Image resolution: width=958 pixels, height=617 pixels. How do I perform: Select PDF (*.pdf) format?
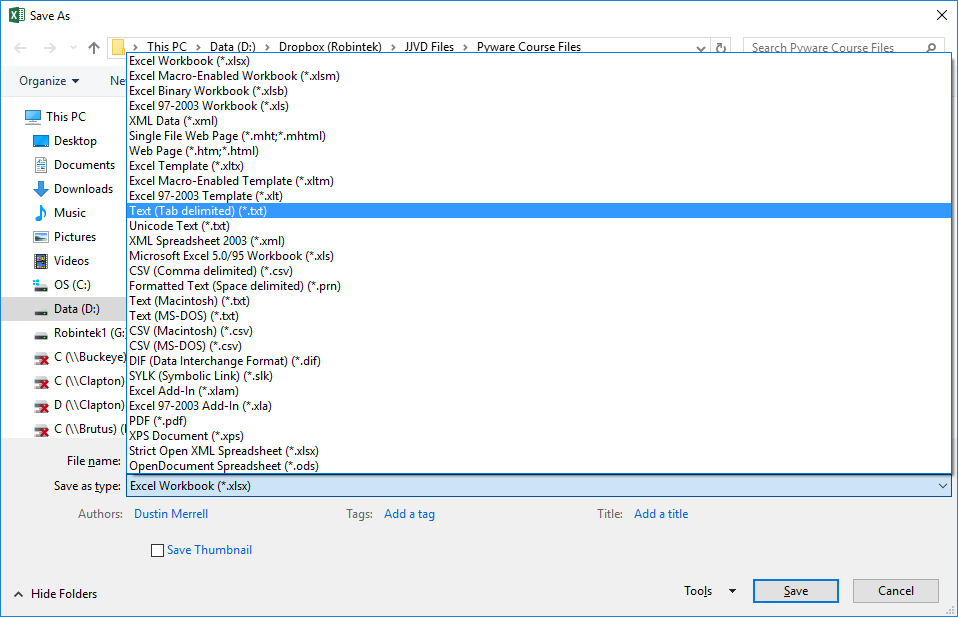[539, 420]
